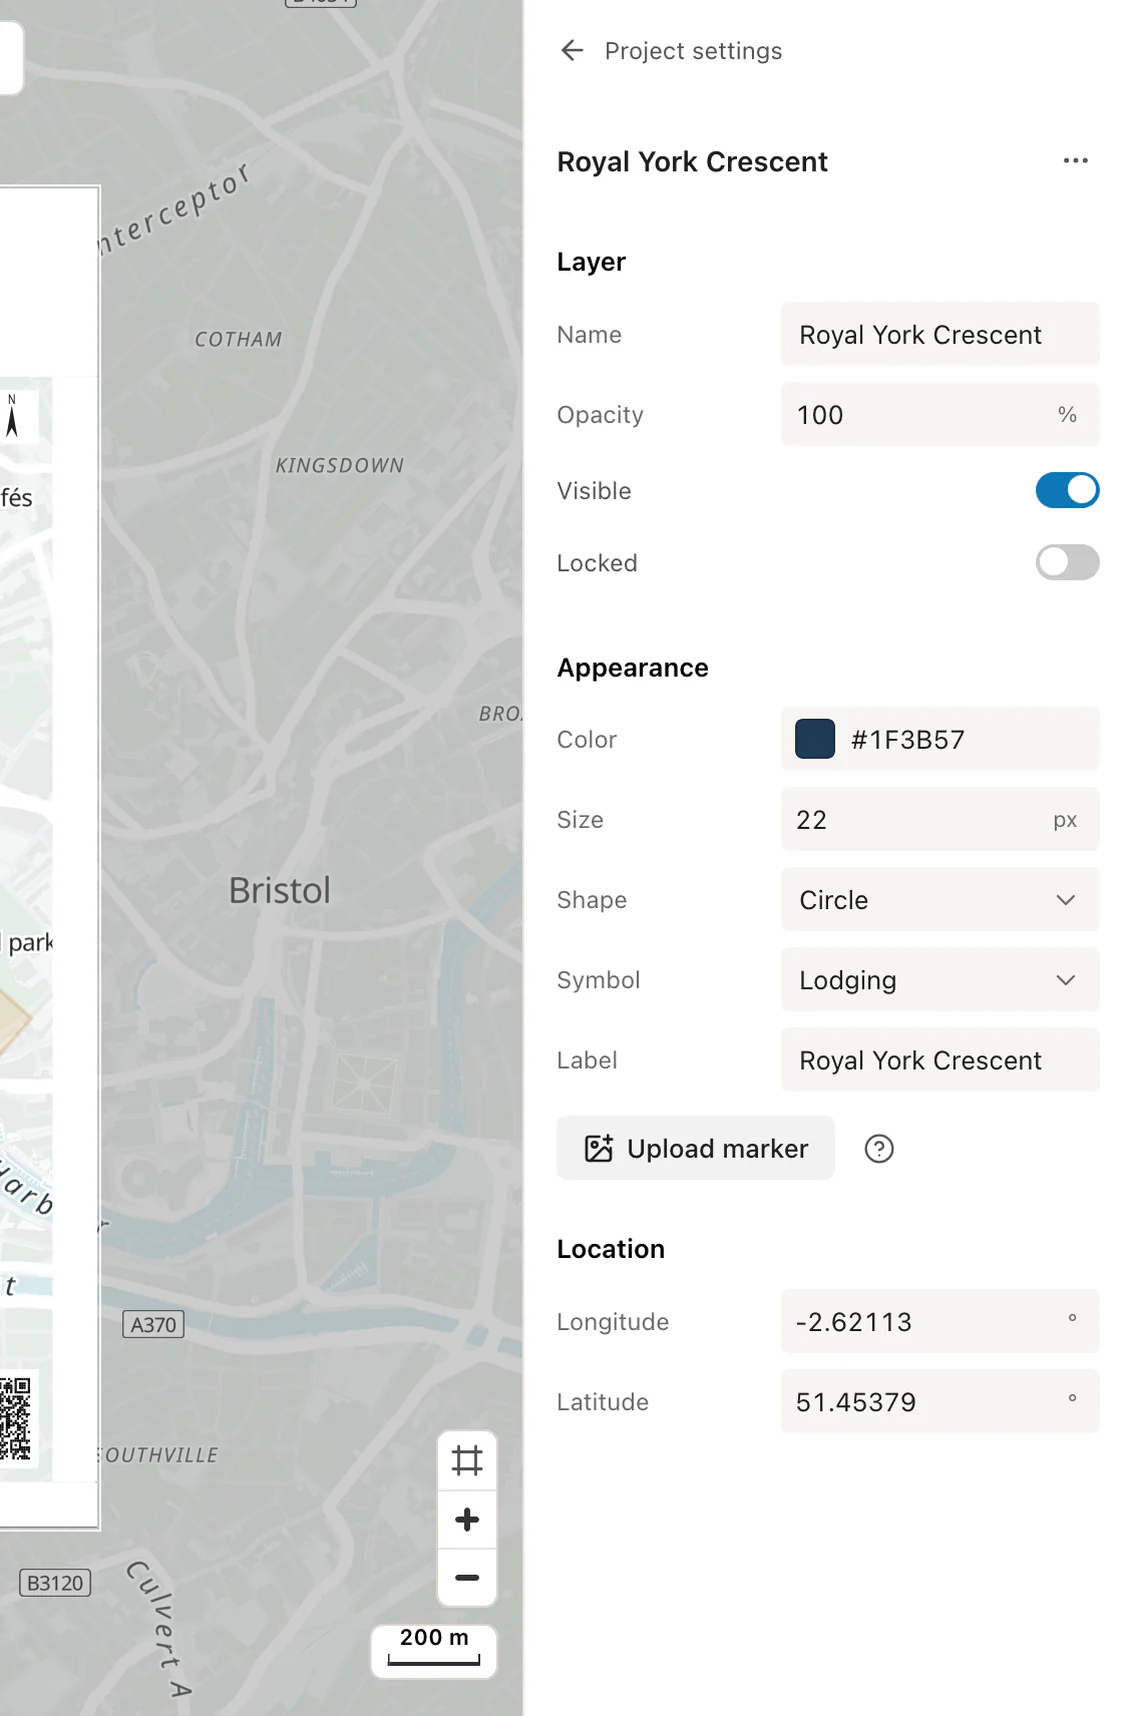Click the A370 road badge on map
The width and height of the screenshot is (1130, 1716).
click(153, 1324)
